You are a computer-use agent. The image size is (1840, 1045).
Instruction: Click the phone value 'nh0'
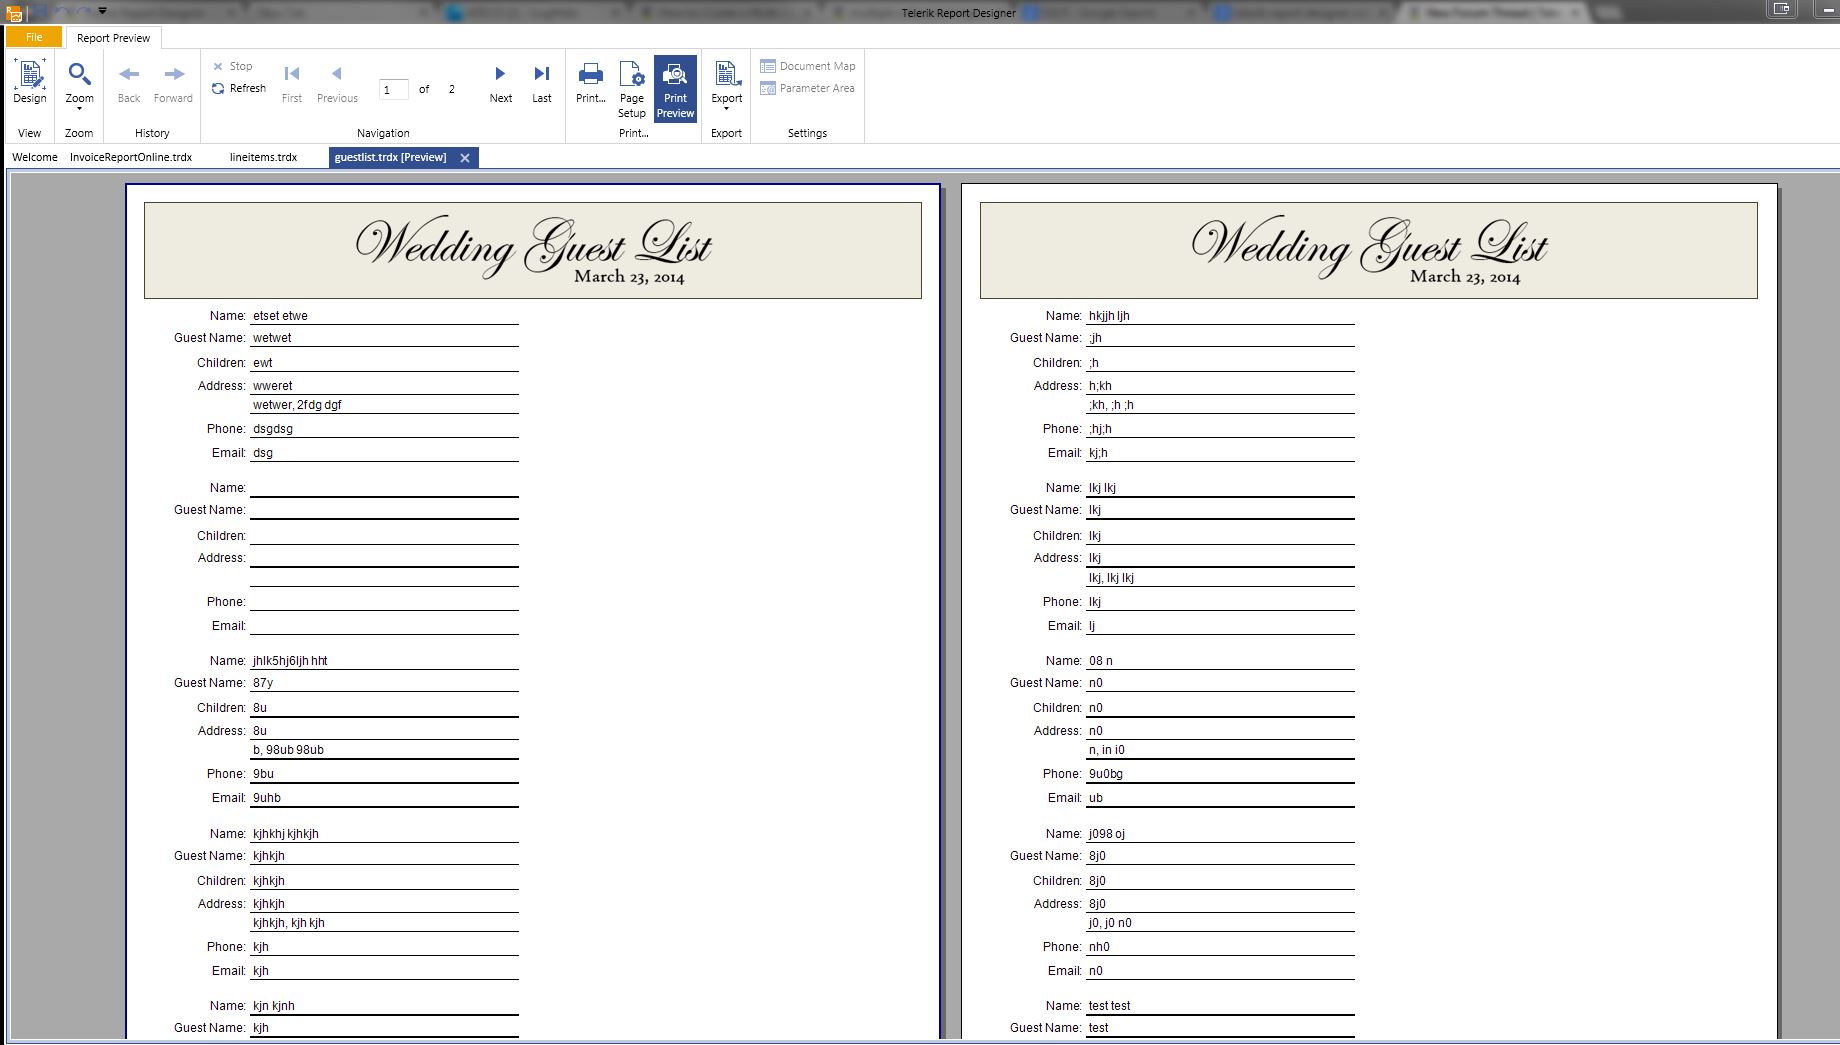[x=1099, y=947]
